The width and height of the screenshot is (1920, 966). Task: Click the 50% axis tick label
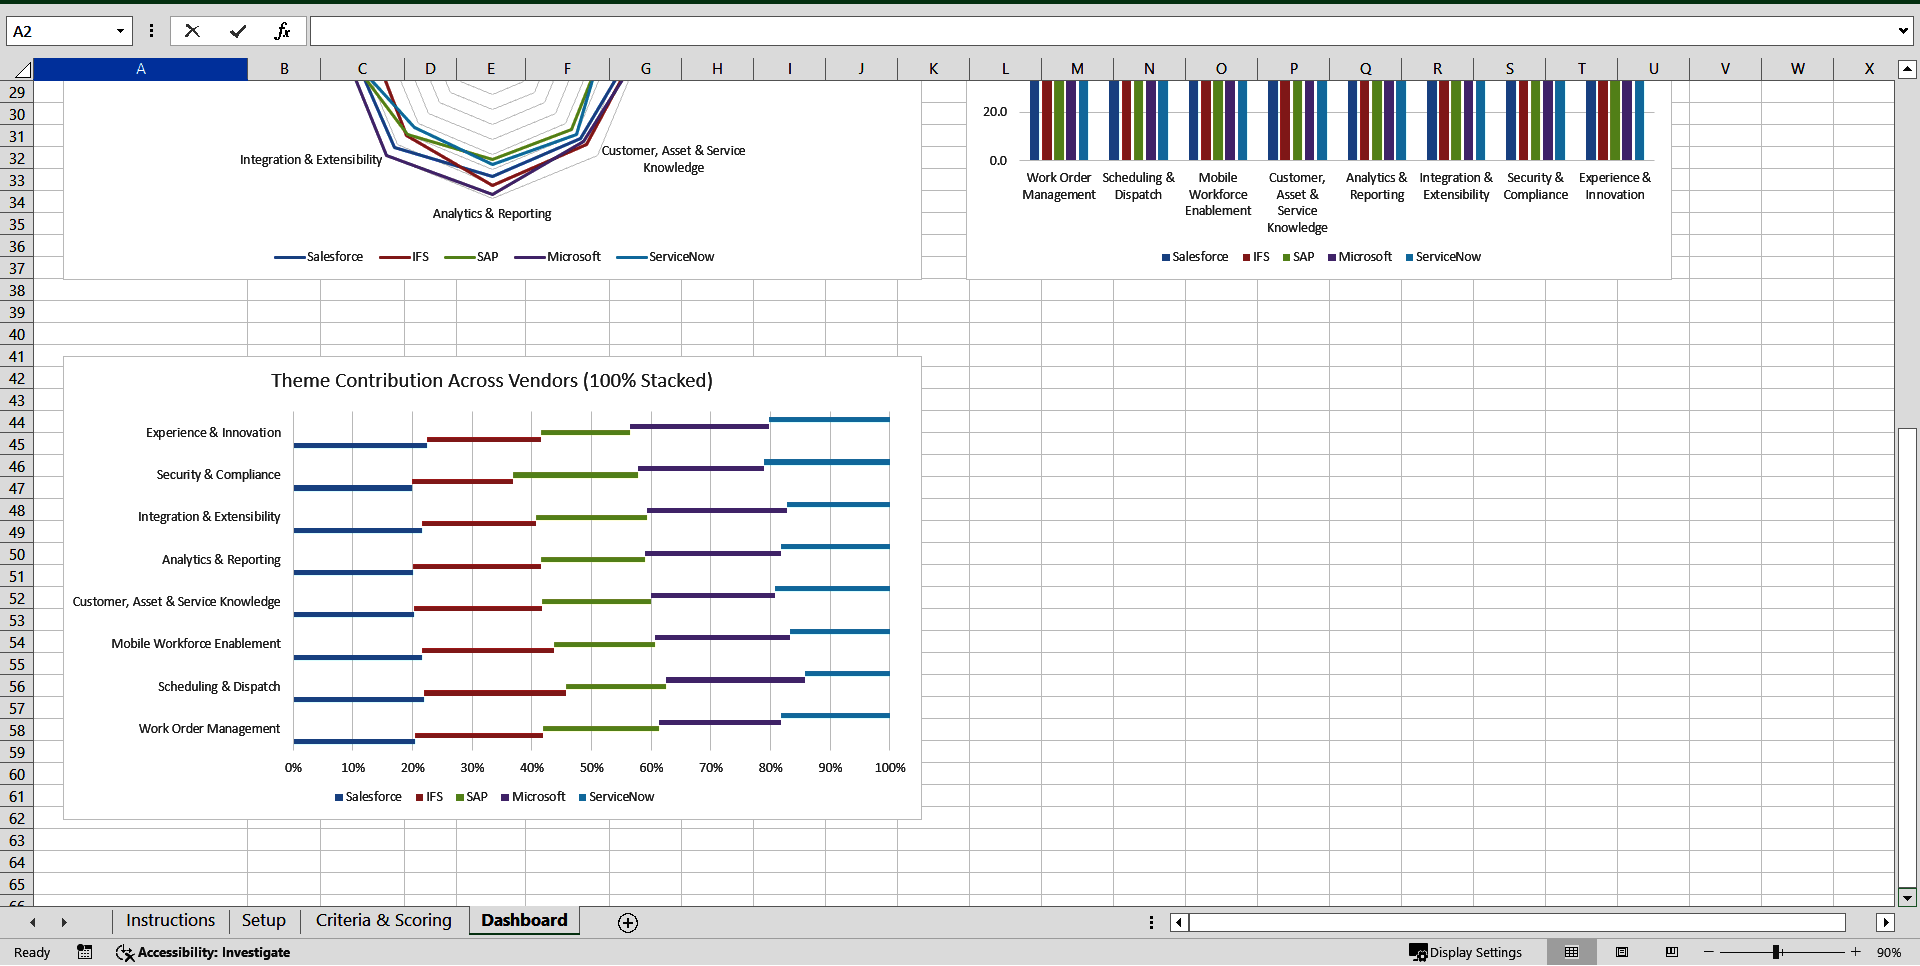tap(592, 768)
